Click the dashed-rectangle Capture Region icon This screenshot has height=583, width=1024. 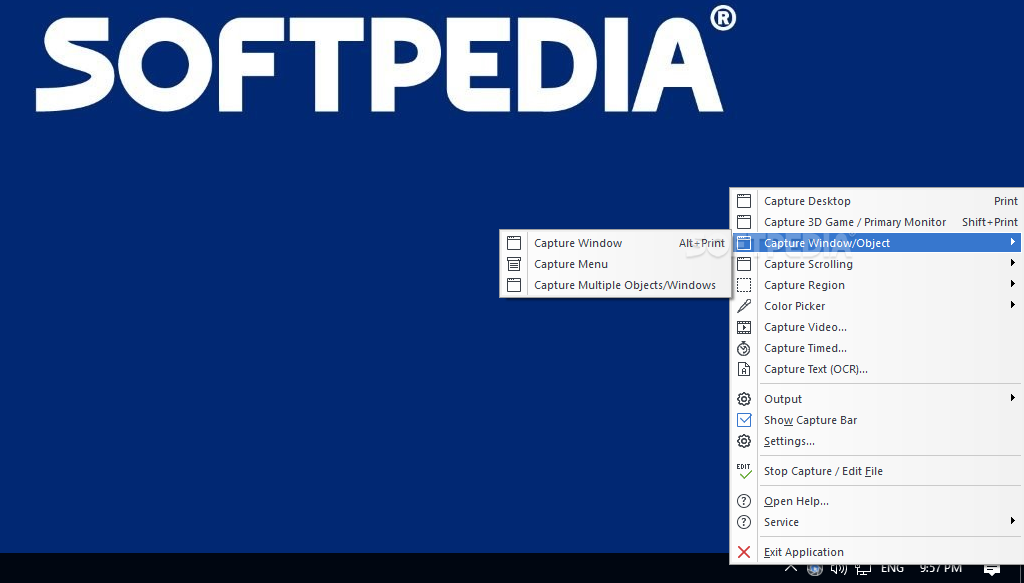pos(744,285)
